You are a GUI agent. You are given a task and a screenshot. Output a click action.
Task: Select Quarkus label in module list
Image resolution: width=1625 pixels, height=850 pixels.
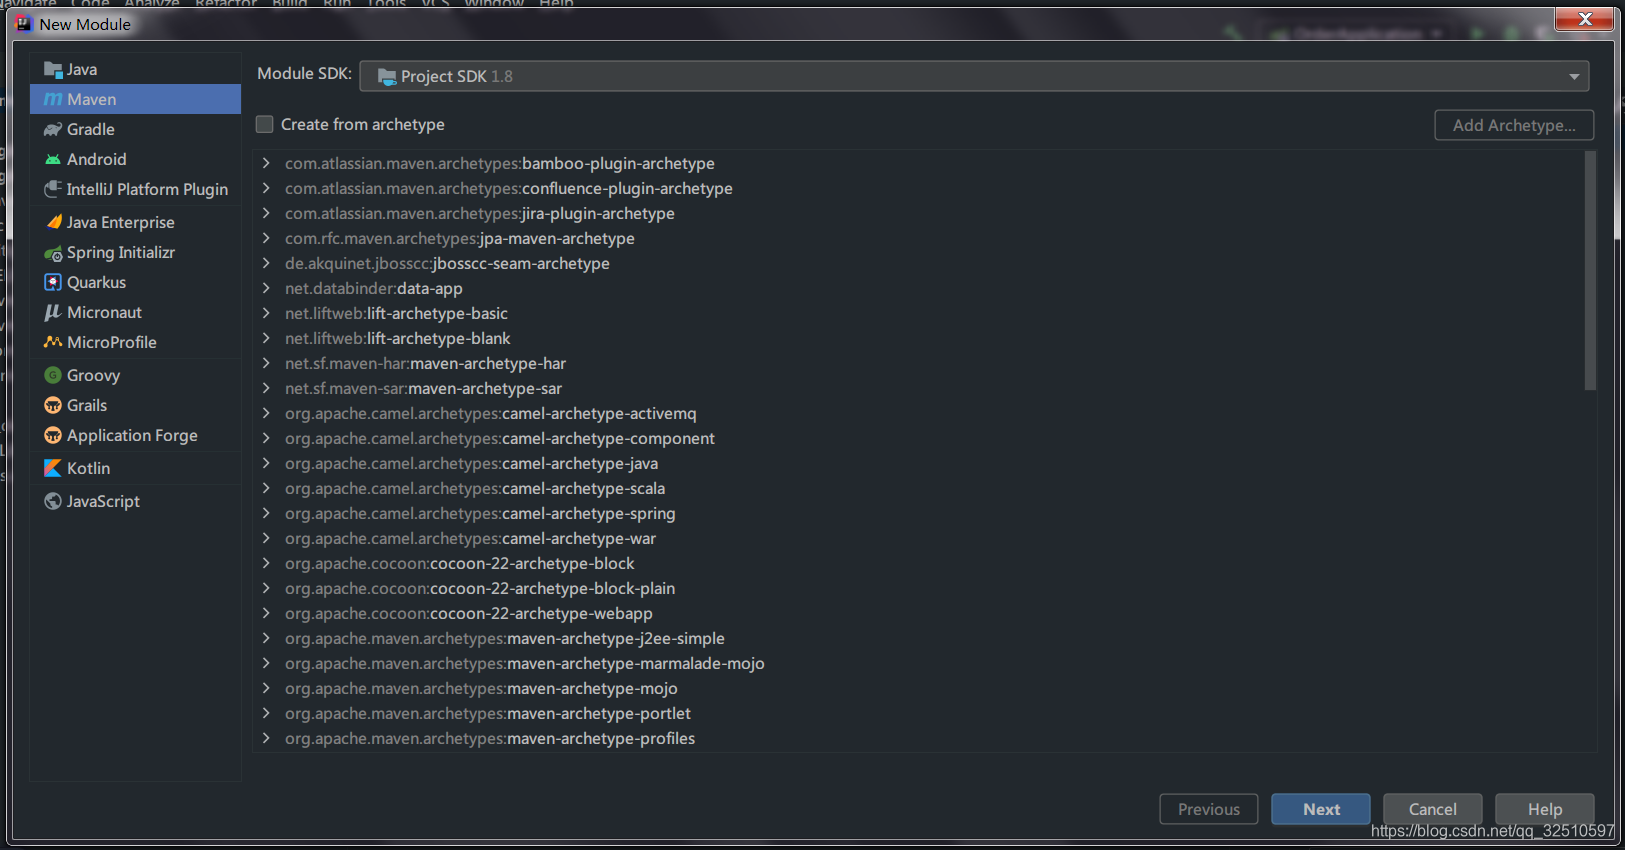[97, 282]
